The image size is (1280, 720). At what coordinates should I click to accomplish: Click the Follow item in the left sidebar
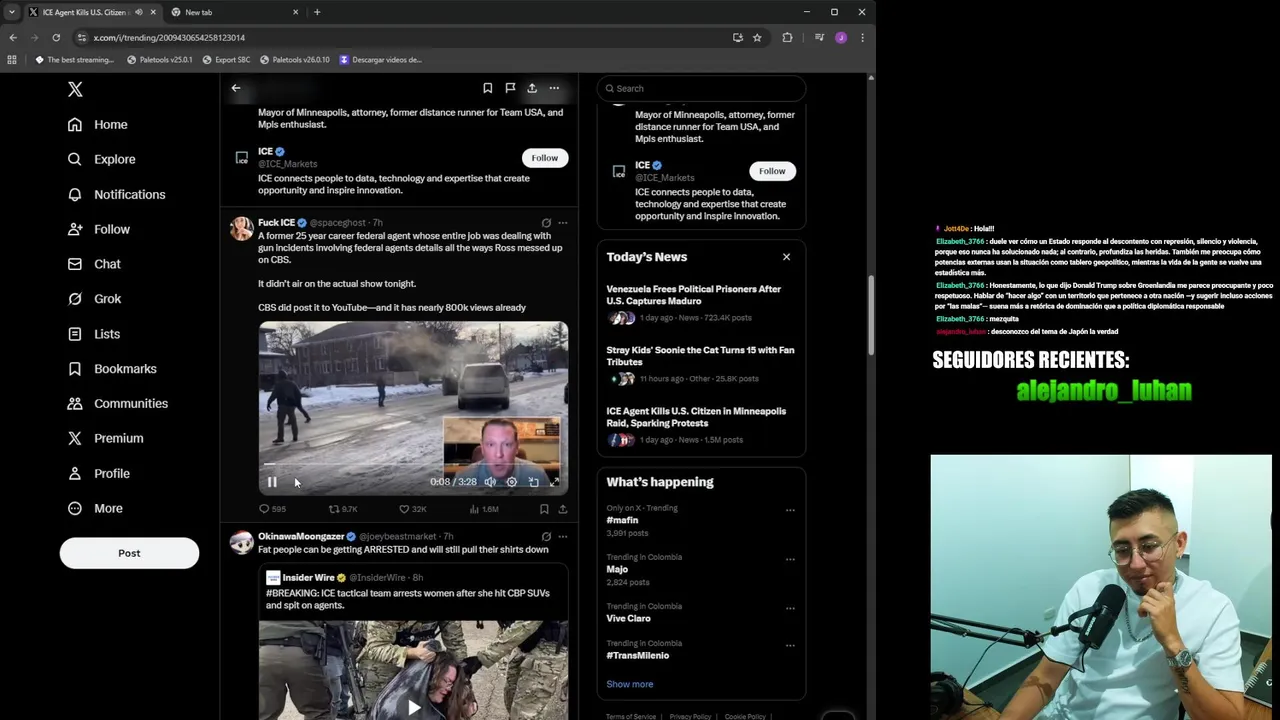tap(99, 229)
